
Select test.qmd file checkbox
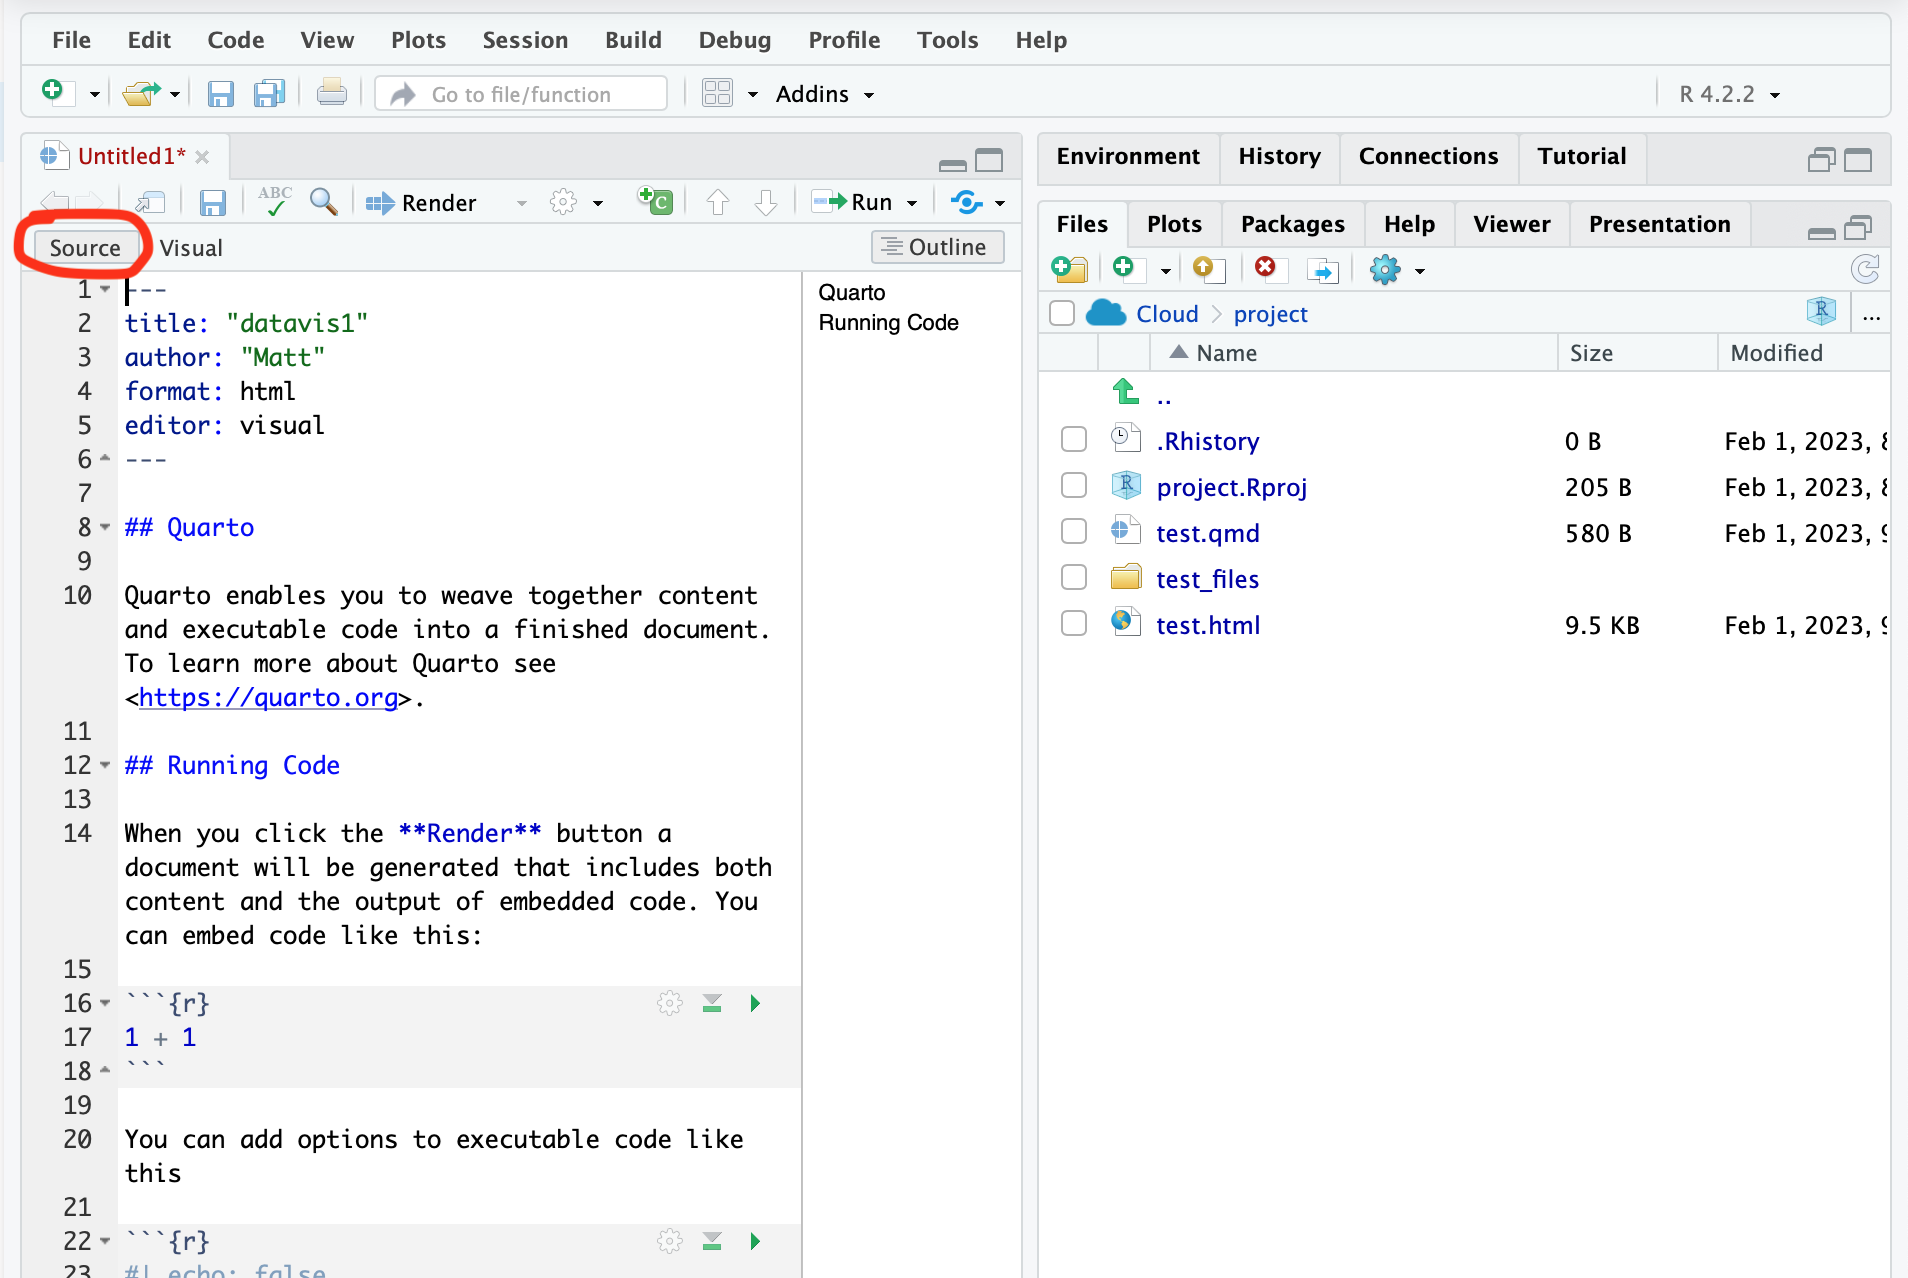[x=1074, y=532]
